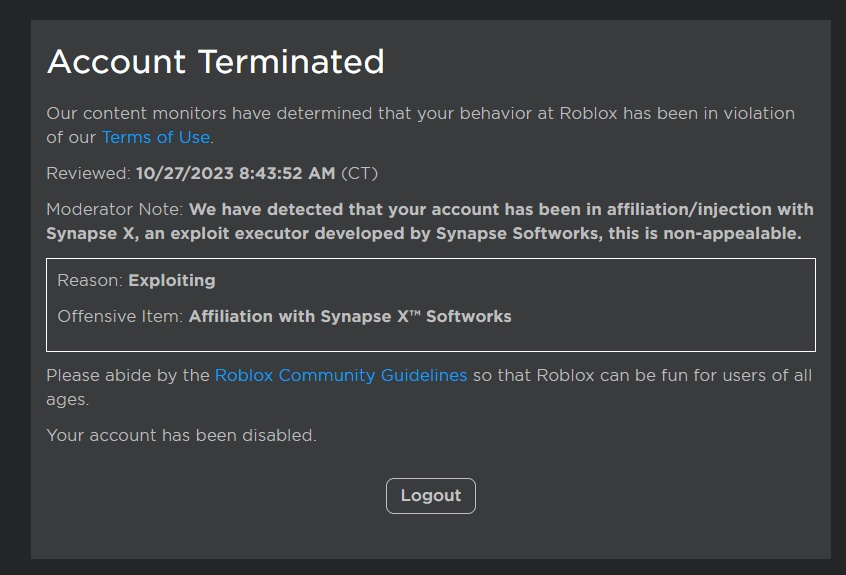Click the Offensive Item Affiliation with Synapse X text
This screenshot has height=575, width=846.
tap(284, 317)
